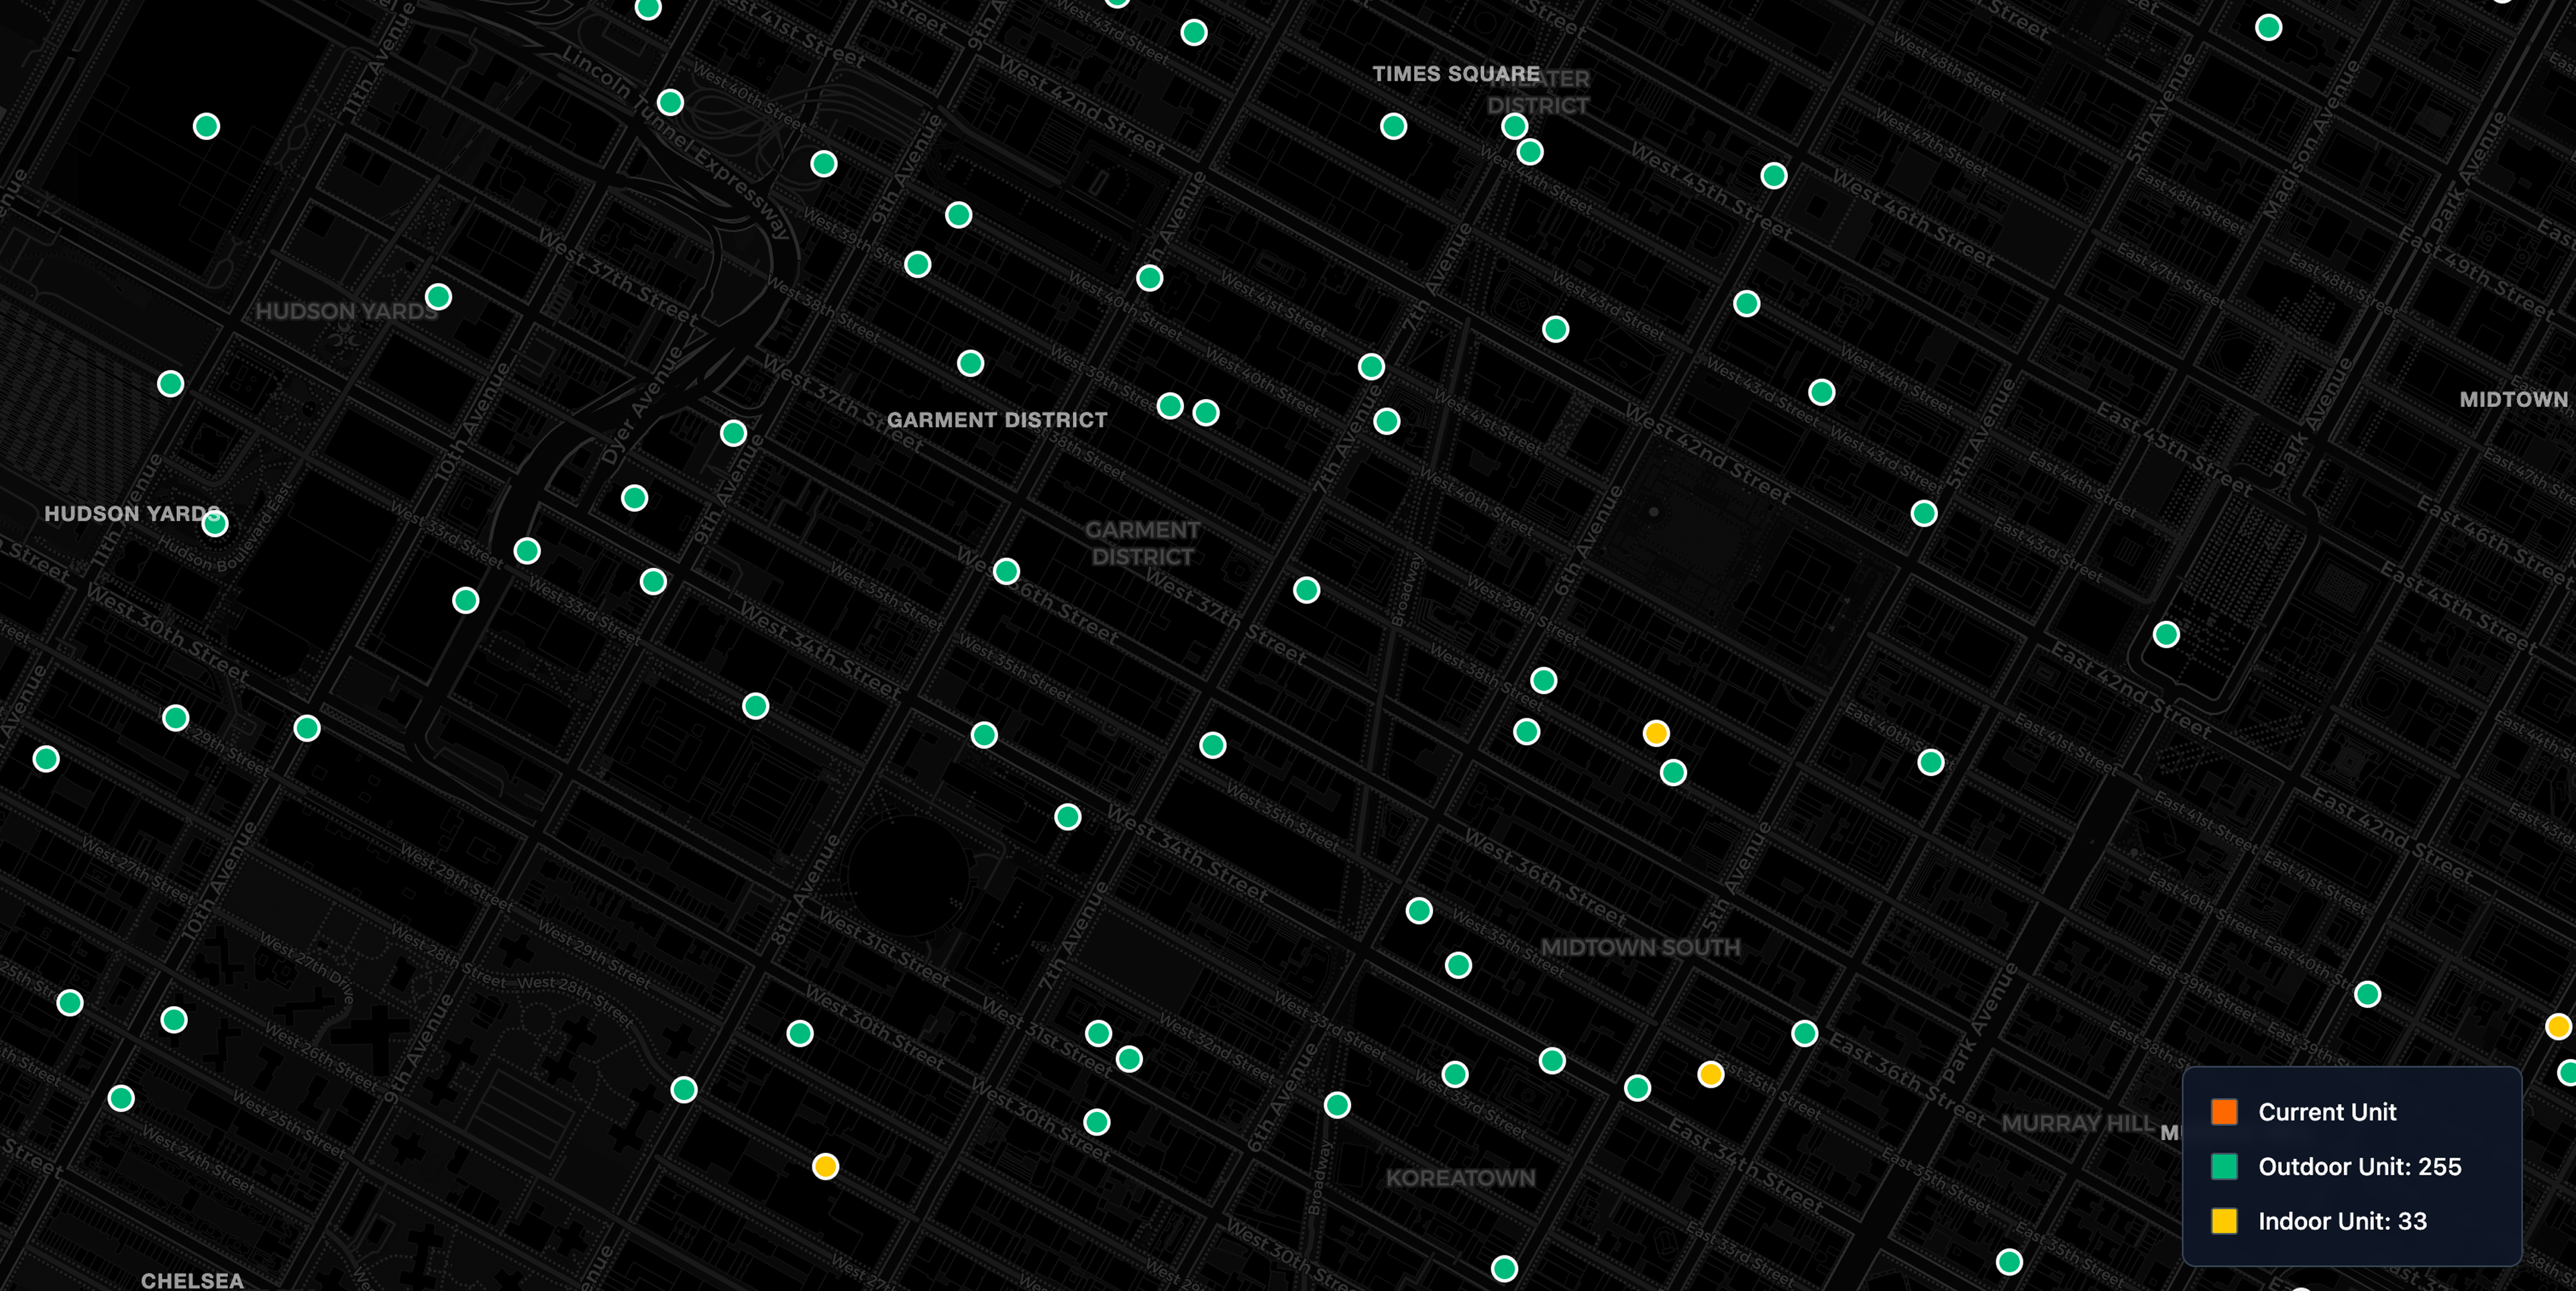Select the 'Current Unit' legend label

[2327, 1112]
